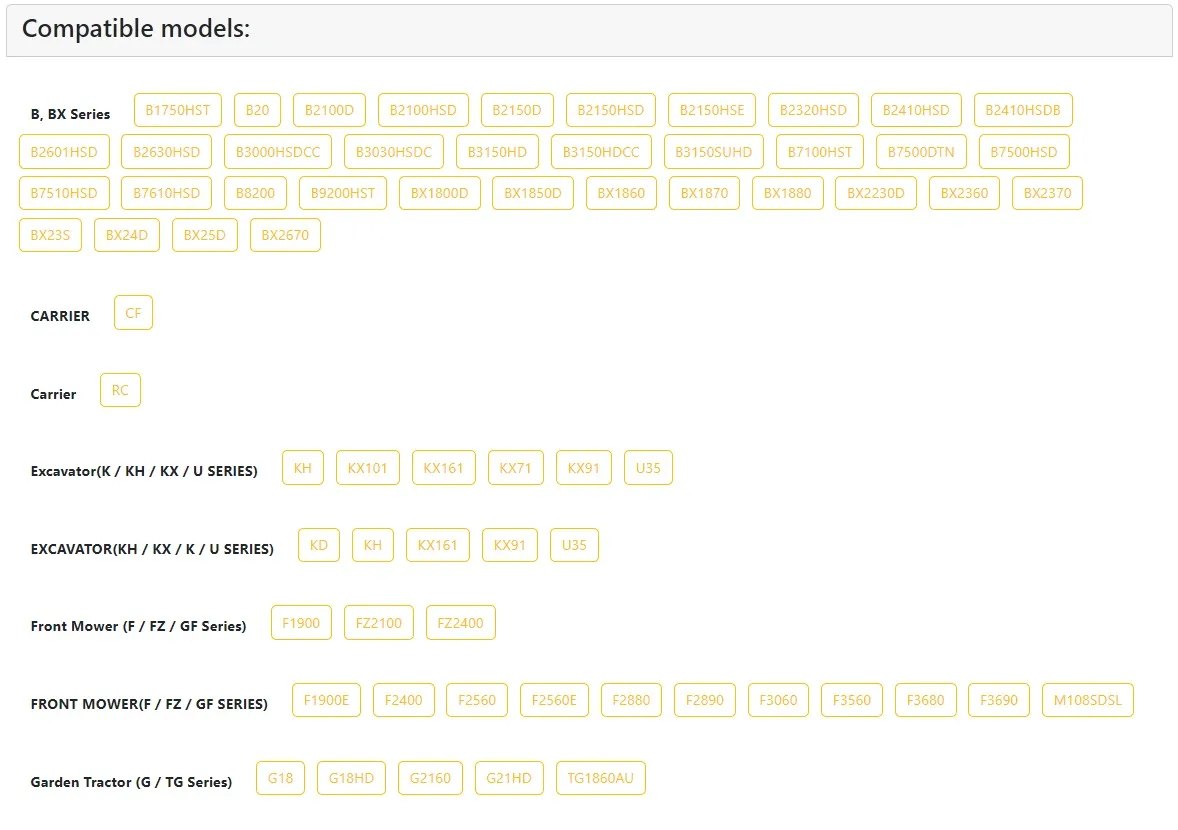Open the B2100D model link
The image size is (1178, 830).
pyautogui.click(x=329, y=110)
